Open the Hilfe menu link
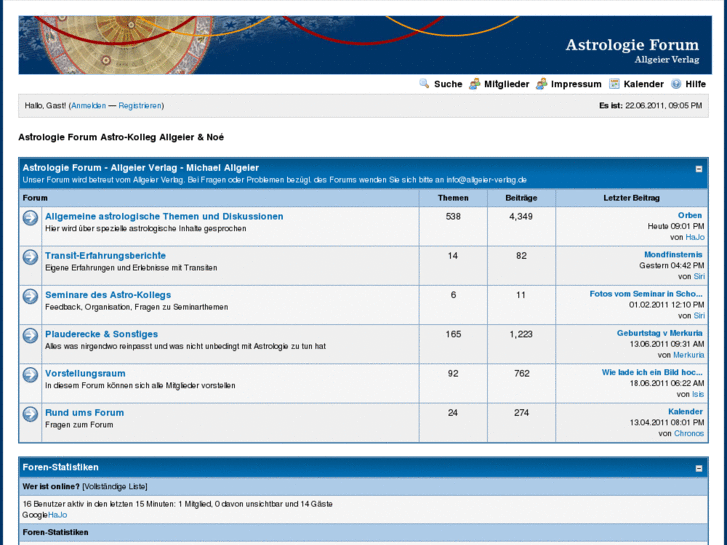Screen dimensions: 727x545 click(x=695, y=84)
